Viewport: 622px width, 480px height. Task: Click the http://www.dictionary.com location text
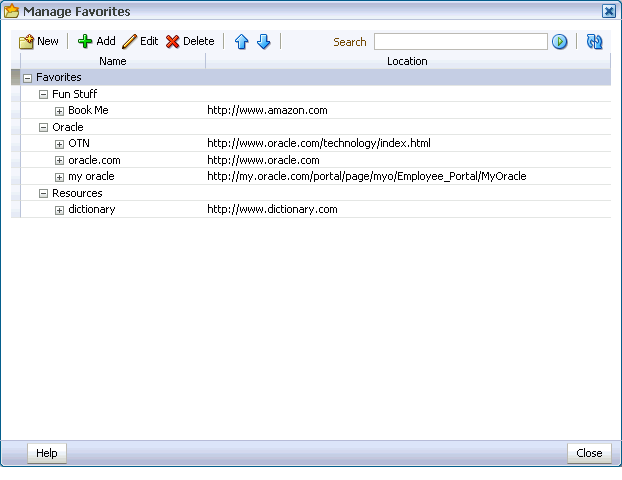tap(273, 209)
